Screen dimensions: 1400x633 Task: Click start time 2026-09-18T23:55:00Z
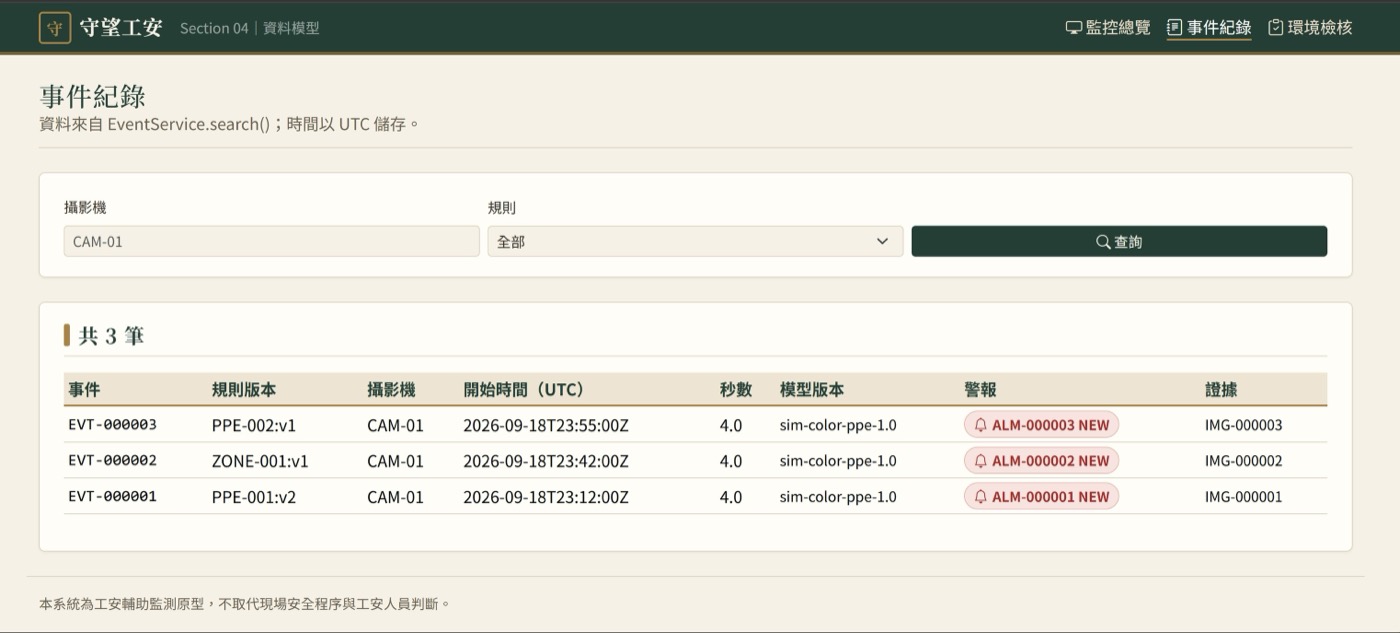(x=546, y=425)
